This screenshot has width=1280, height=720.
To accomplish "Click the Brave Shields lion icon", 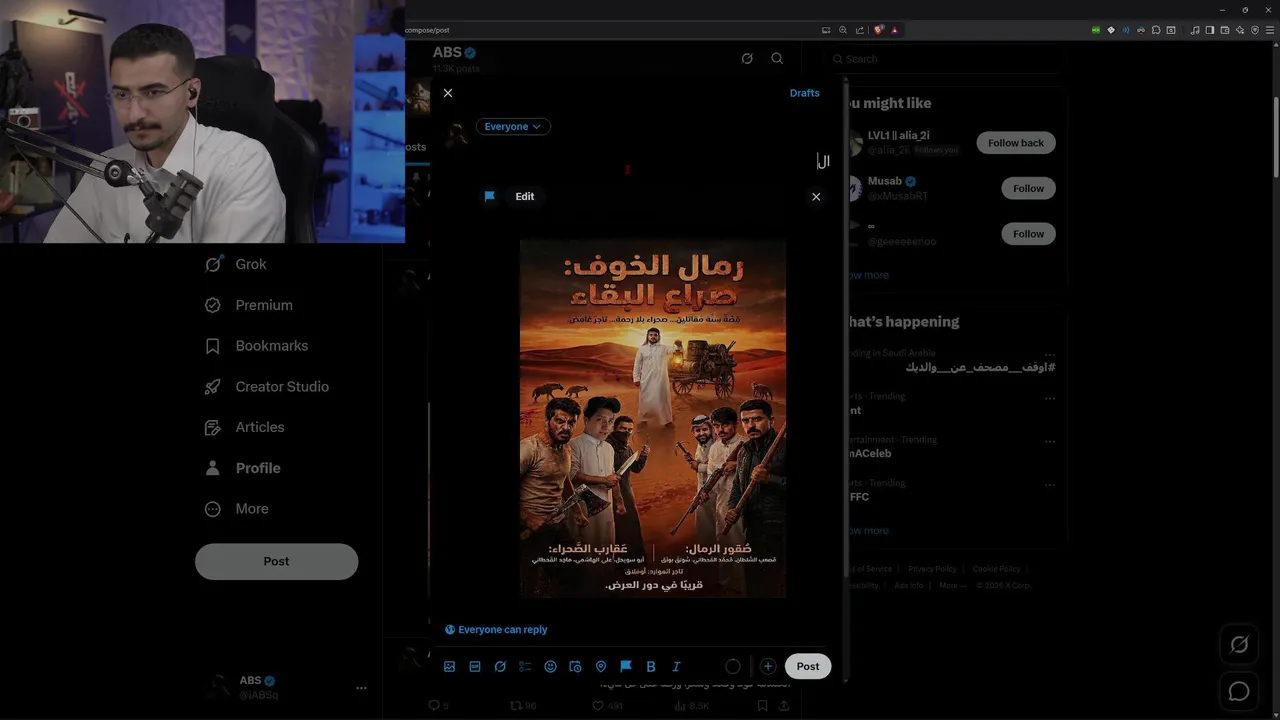I will tap(879, 30).
